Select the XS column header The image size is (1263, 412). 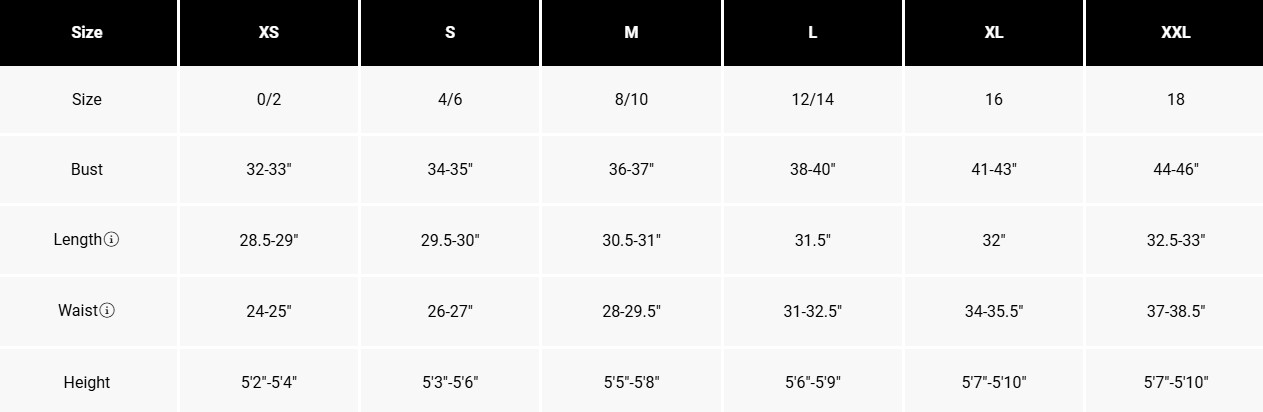click(x=269, y=32)
